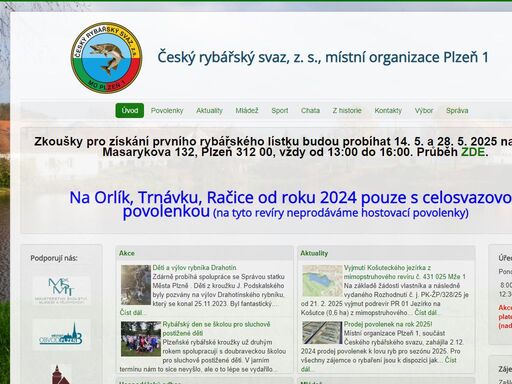The width and height of the screenshot is (512, 384).
Task: Go to the Aktuality menu item
Action: click(209, 110)
